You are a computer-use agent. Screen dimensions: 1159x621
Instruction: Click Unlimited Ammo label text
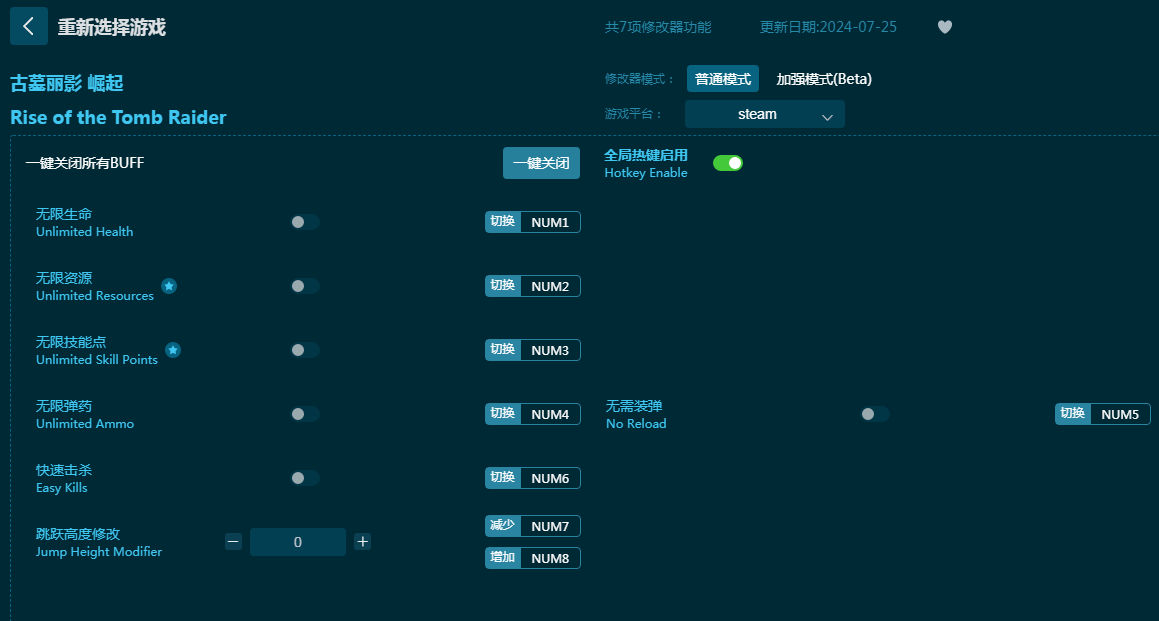pos(85,424)
